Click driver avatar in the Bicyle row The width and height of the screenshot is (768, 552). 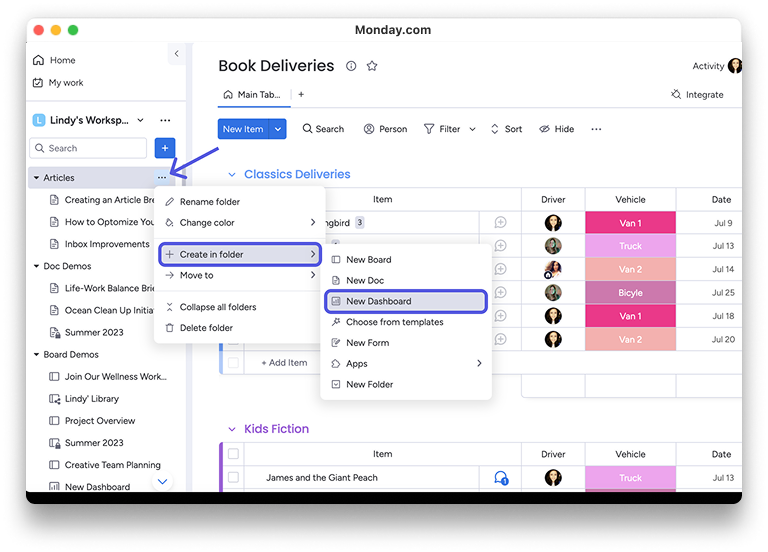tap(553, 292)
